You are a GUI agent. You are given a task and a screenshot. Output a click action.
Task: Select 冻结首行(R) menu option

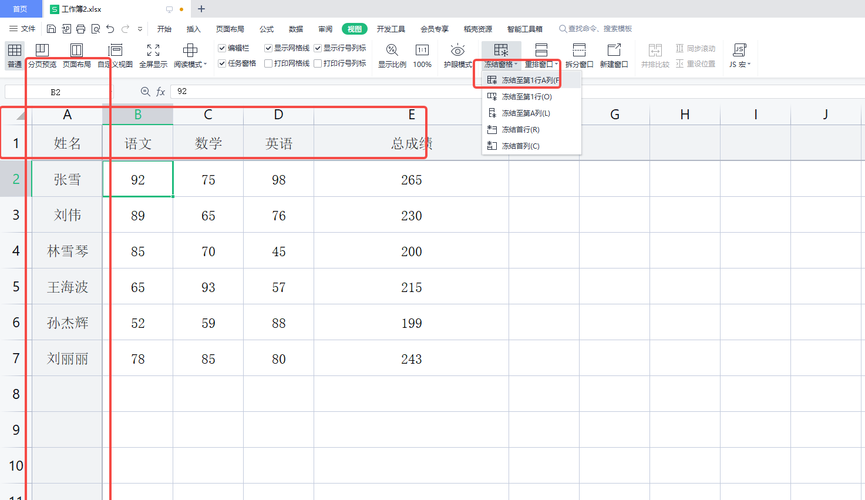[x=531, y=130]
